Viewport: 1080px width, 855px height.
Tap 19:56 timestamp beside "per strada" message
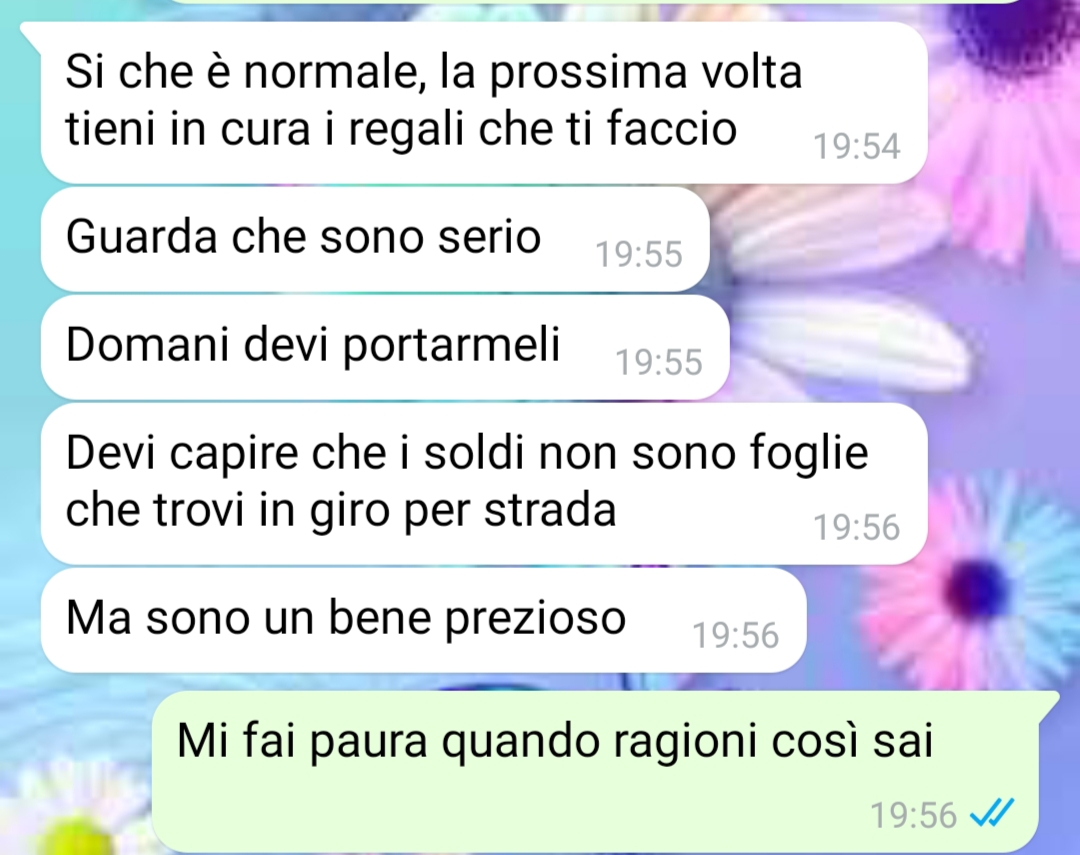(857, 527)
